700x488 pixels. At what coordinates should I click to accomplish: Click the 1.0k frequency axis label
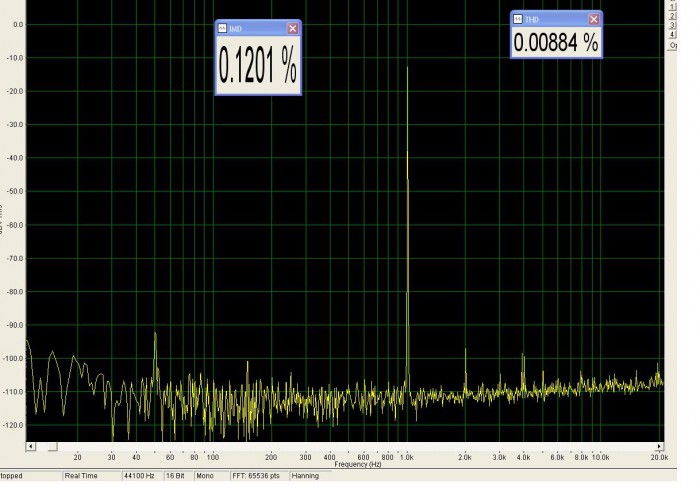click(406, 457)
